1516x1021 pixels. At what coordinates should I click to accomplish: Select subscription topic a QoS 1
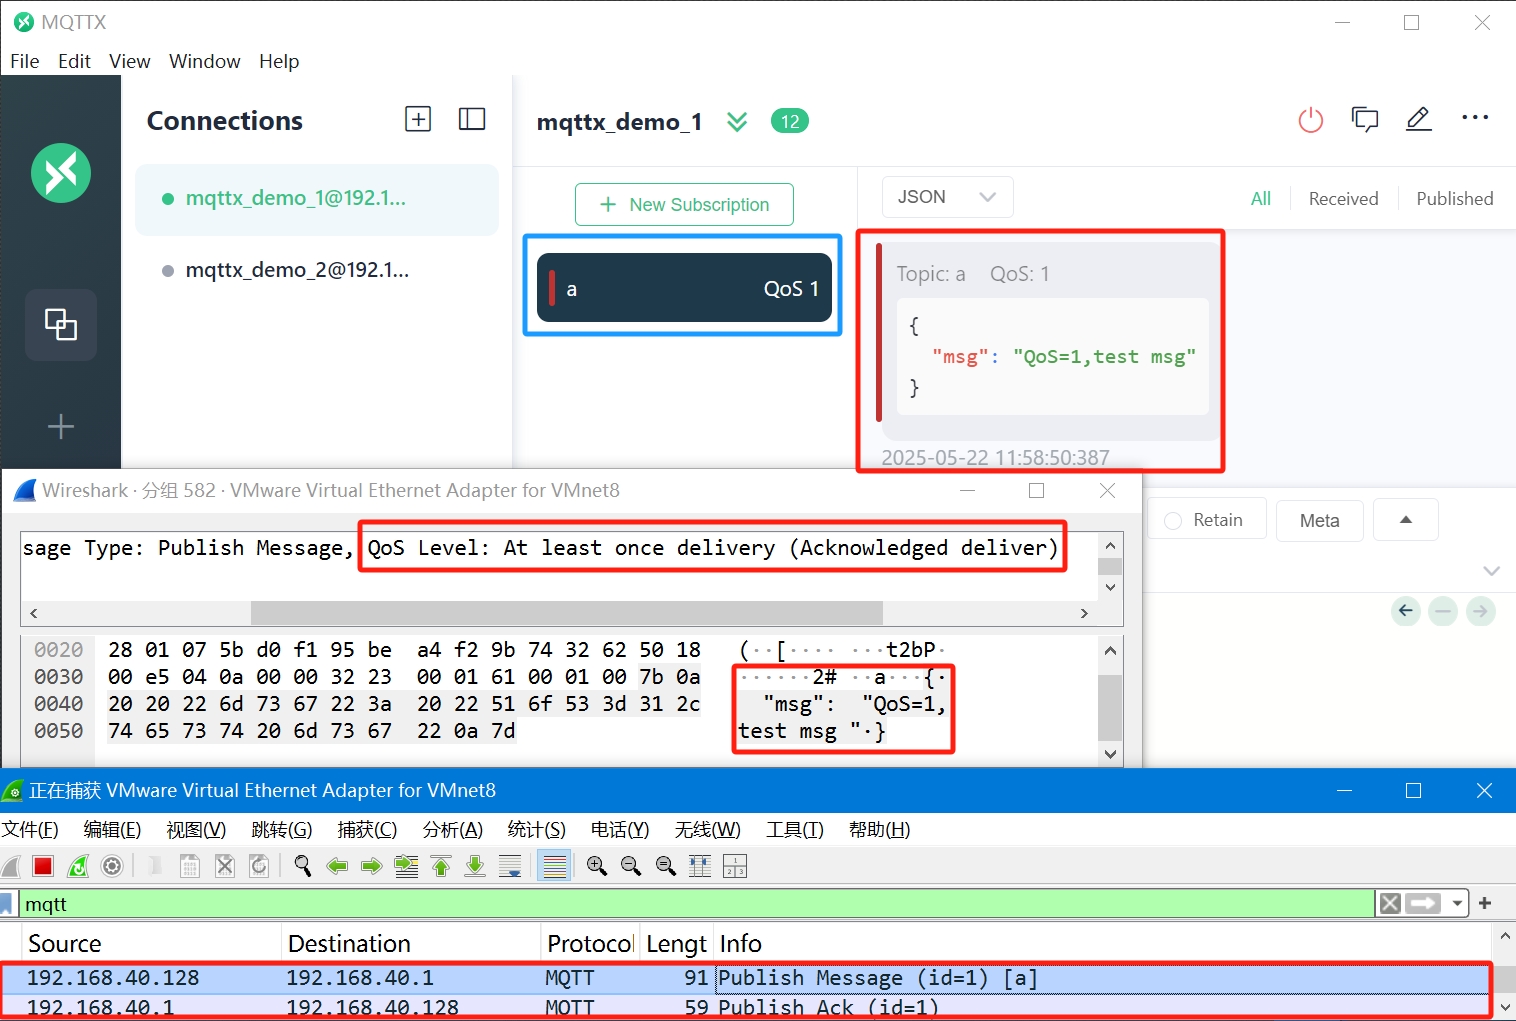coord(684,288)
